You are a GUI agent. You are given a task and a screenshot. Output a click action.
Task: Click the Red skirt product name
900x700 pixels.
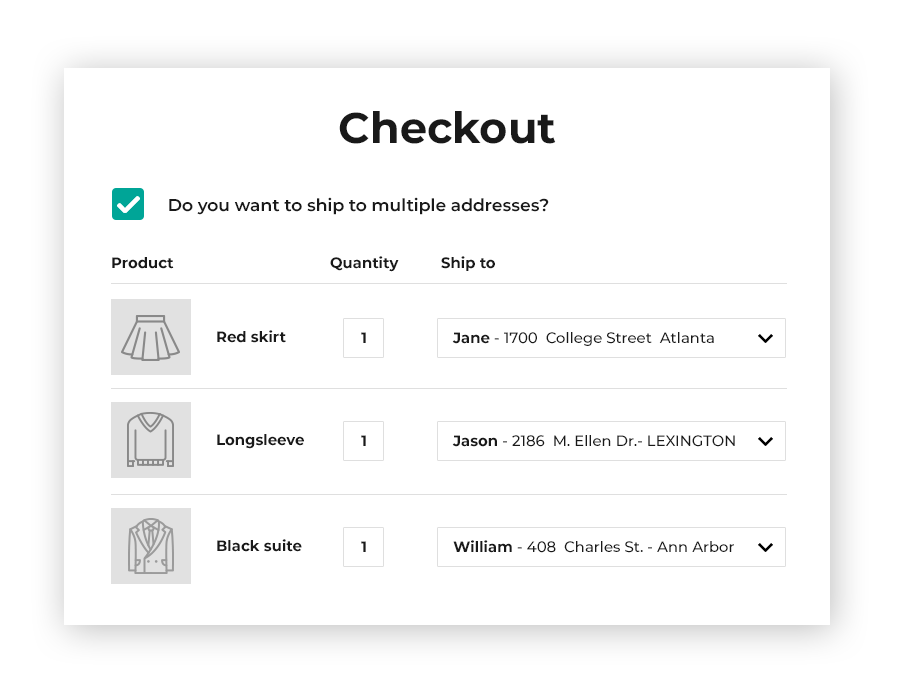pos(251,337)
